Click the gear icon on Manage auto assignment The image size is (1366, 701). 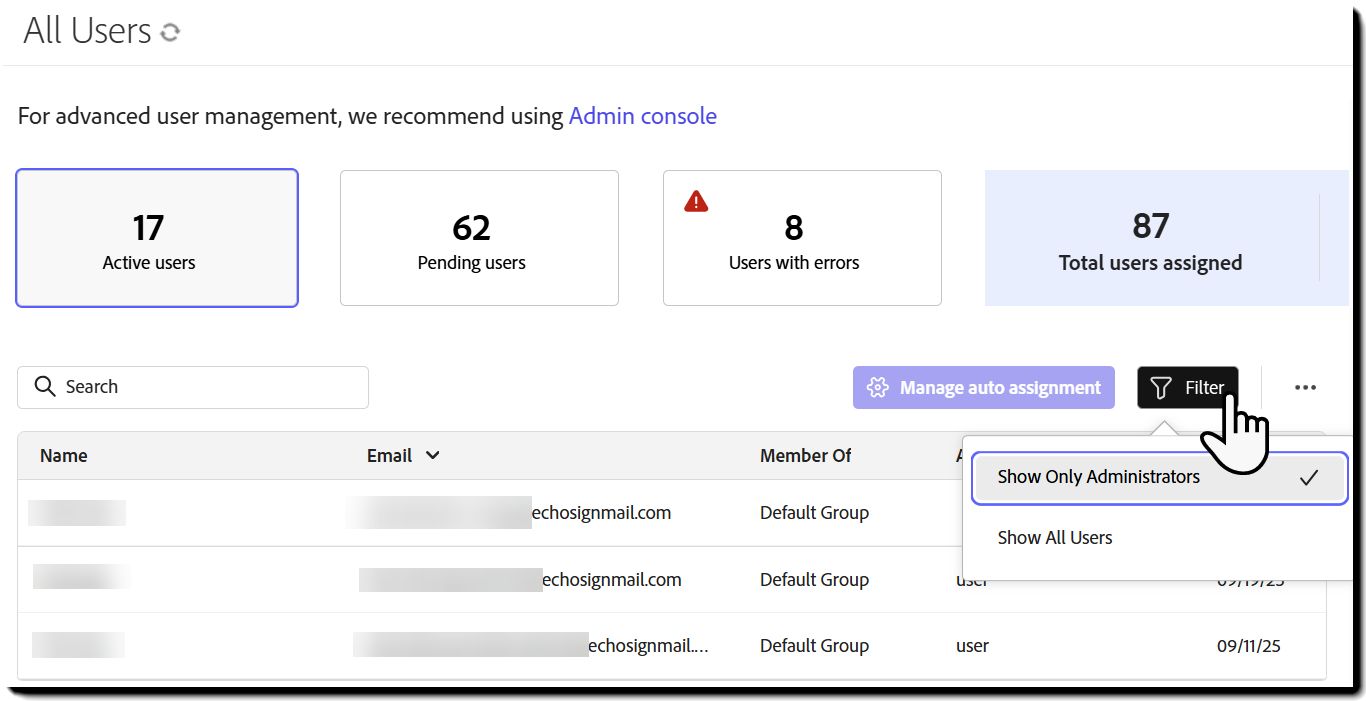(x=877, y=388)
